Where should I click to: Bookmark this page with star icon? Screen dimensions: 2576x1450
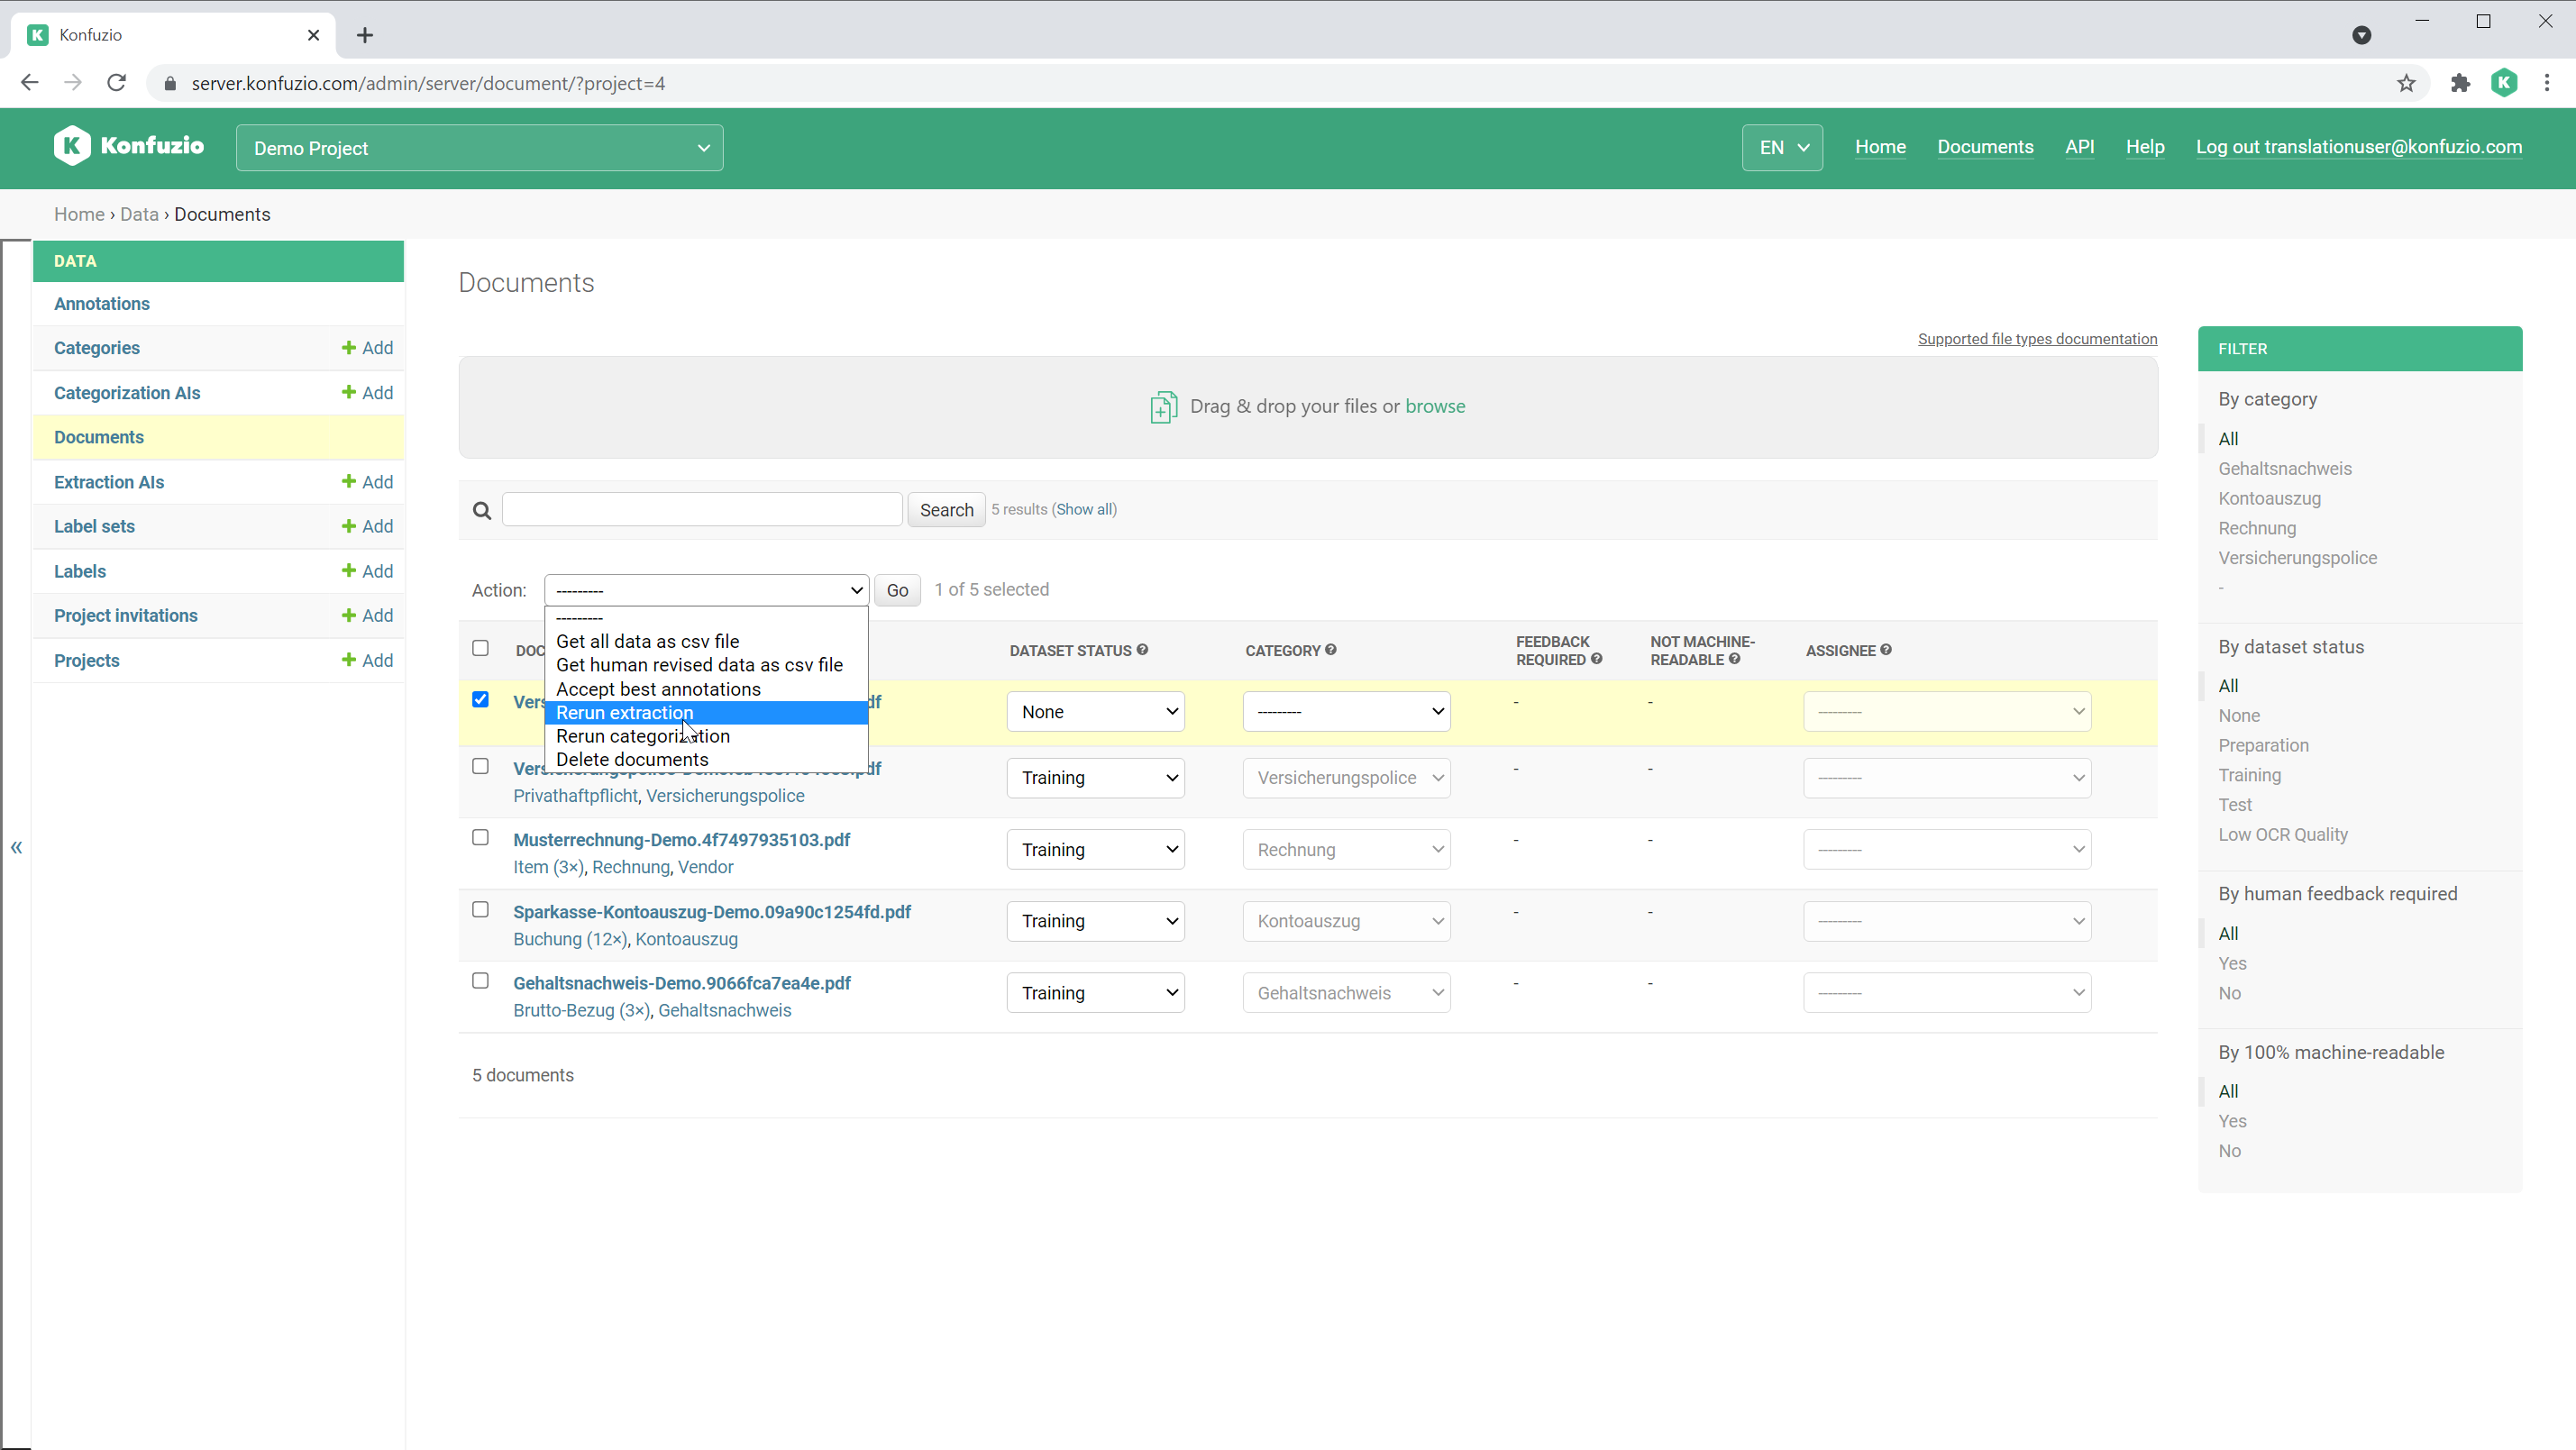(2406, 83)
